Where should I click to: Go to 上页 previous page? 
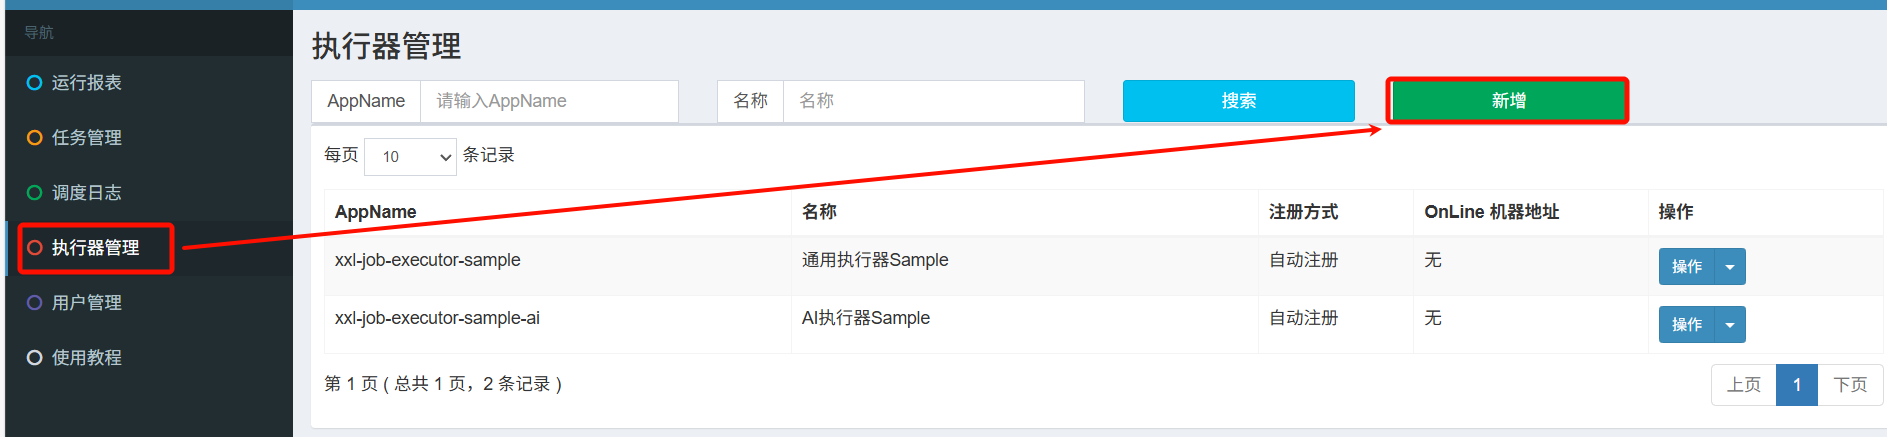click(x=1743, y=385)
